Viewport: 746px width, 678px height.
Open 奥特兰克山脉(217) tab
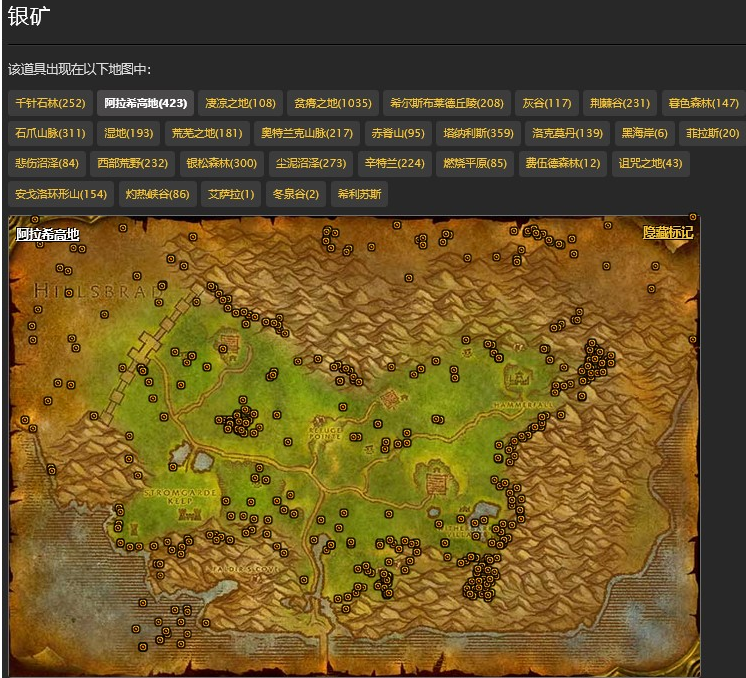click(x=307, y=133)
